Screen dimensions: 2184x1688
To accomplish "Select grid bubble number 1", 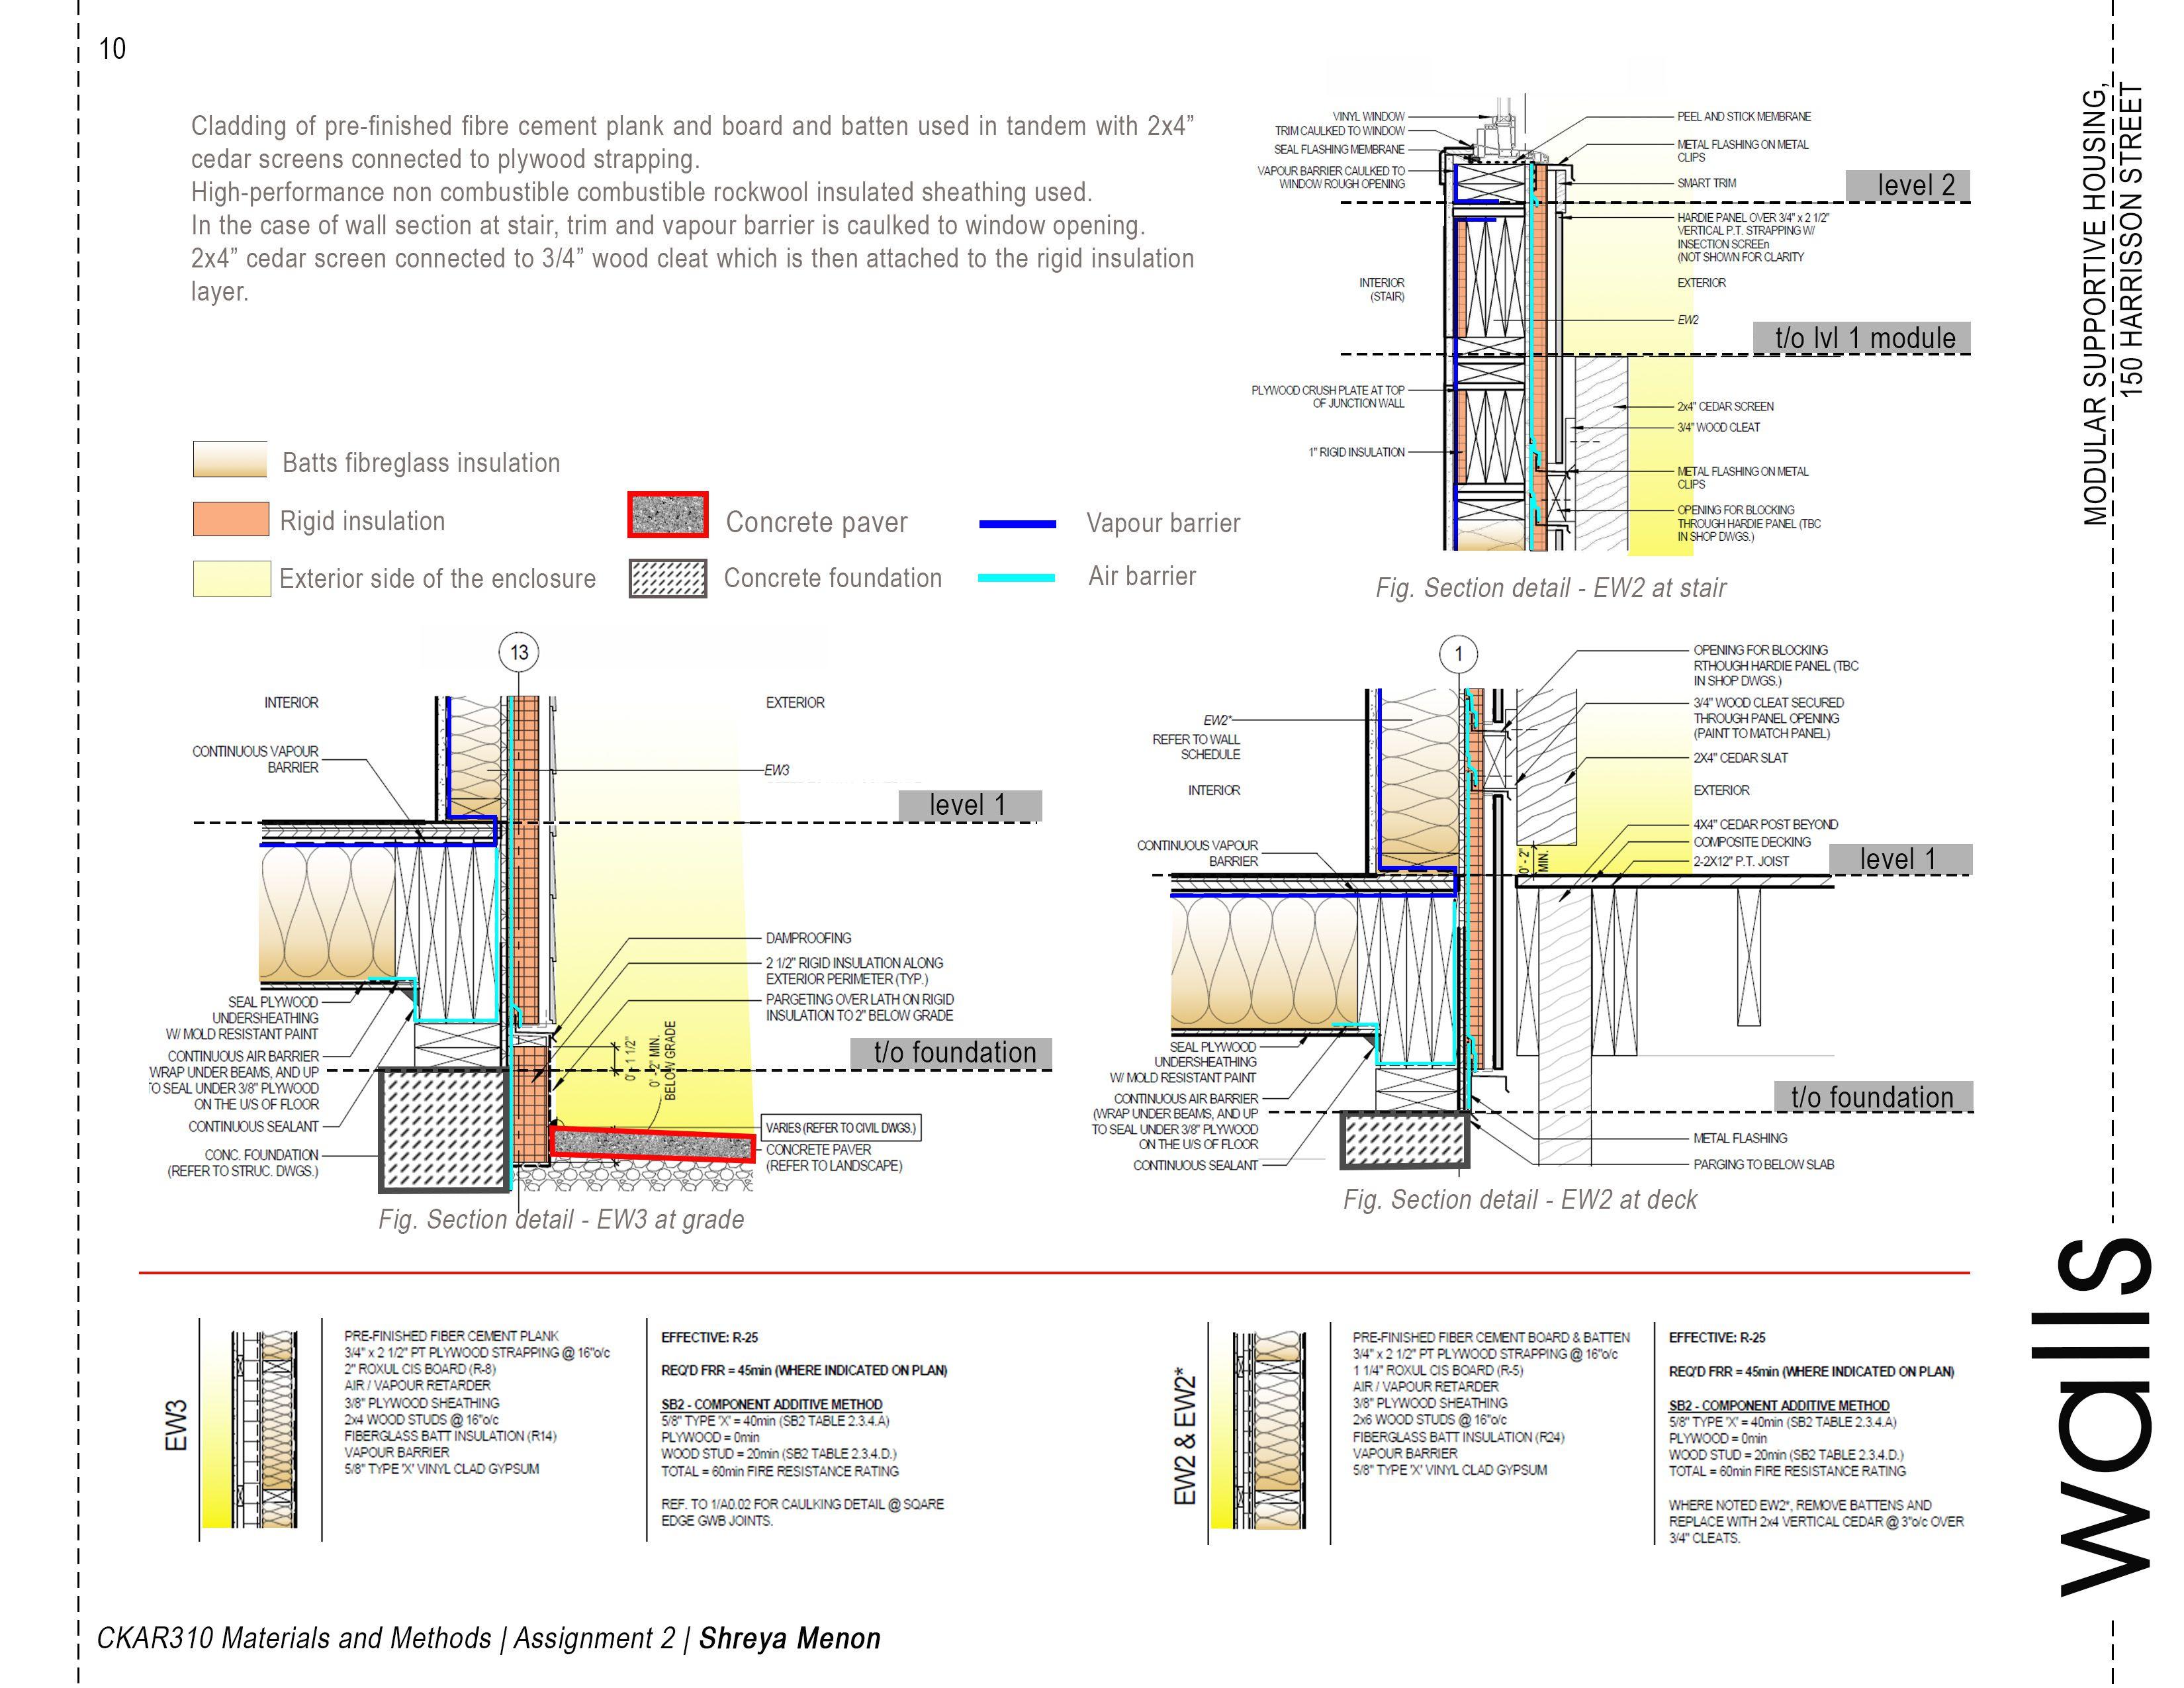I will pyautogui.click(x=1458, y=655).
